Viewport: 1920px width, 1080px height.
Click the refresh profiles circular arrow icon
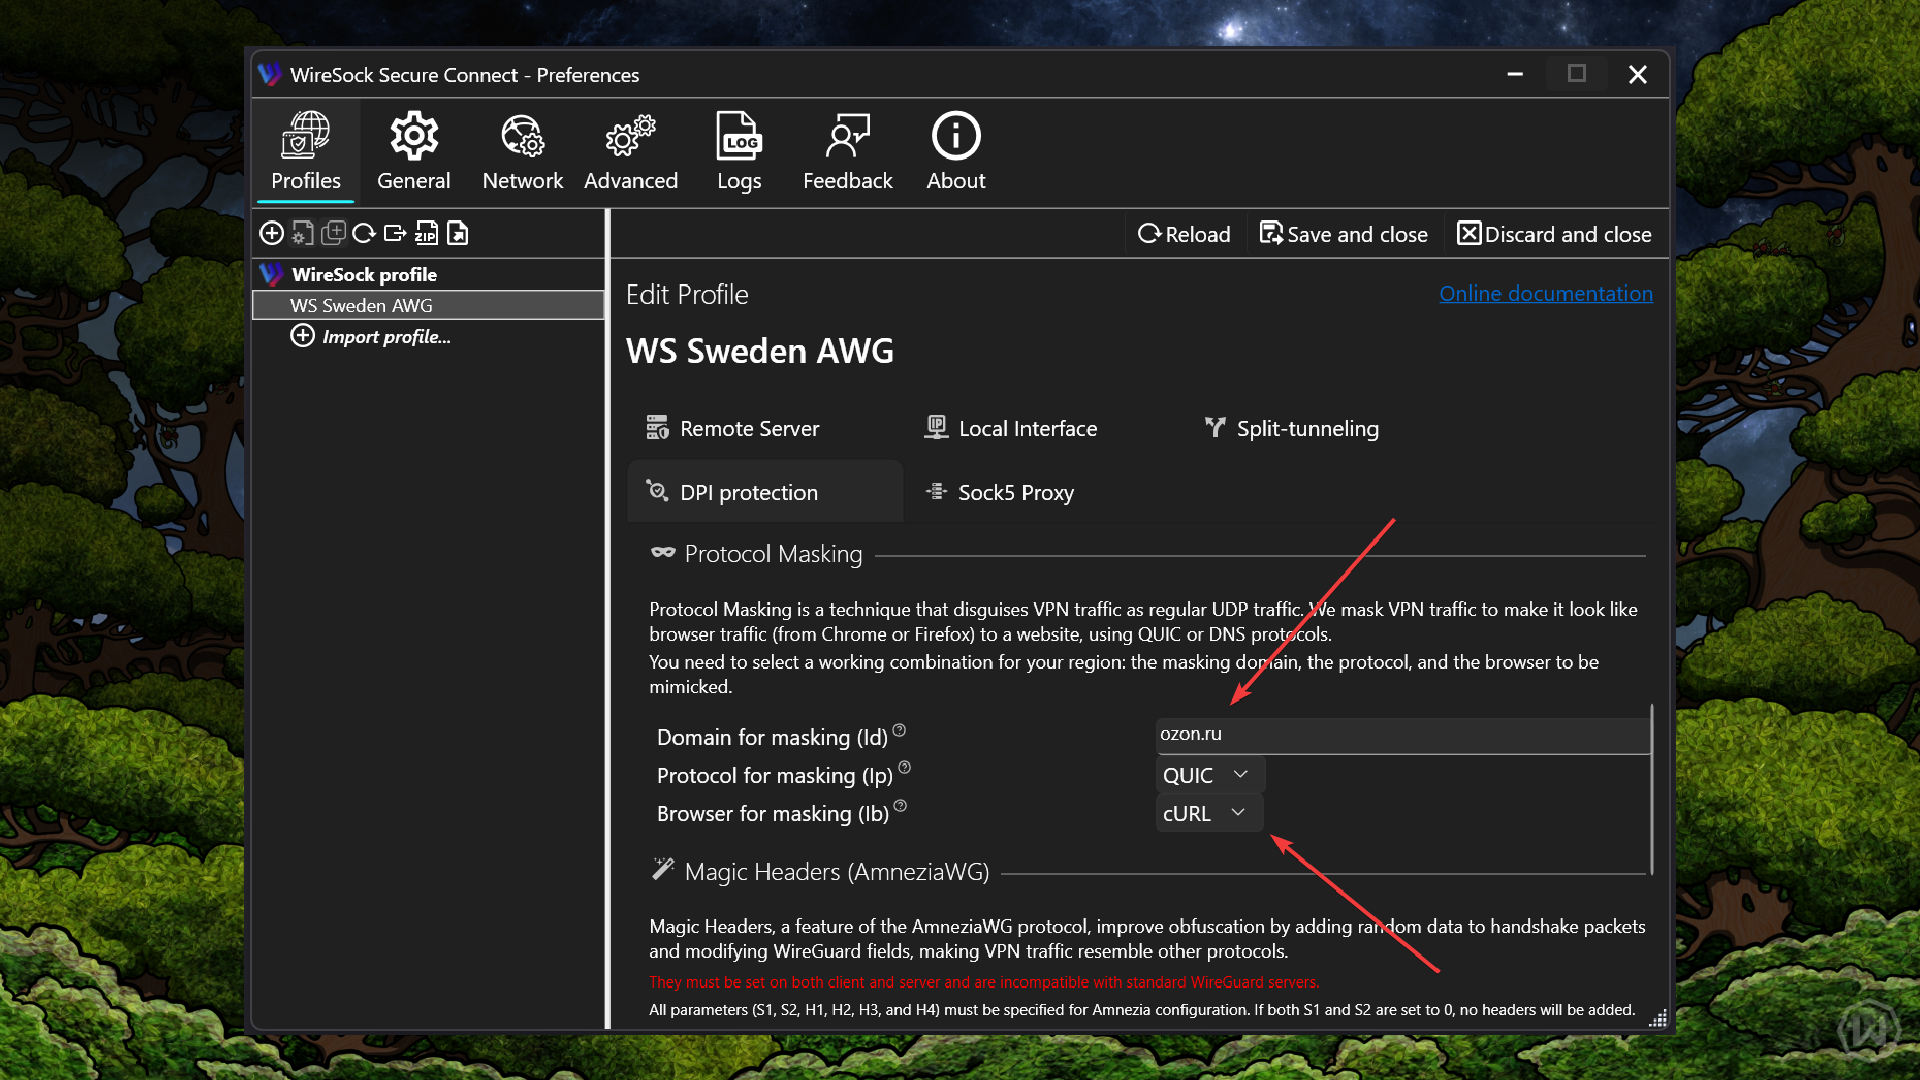point(364,233)
